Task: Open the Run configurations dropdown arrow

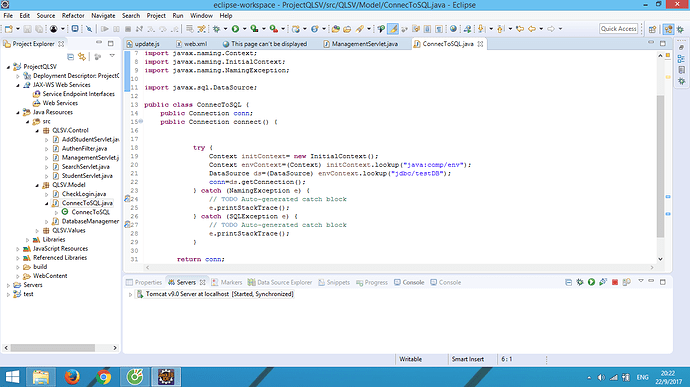Action: click(x=245, y=29)
